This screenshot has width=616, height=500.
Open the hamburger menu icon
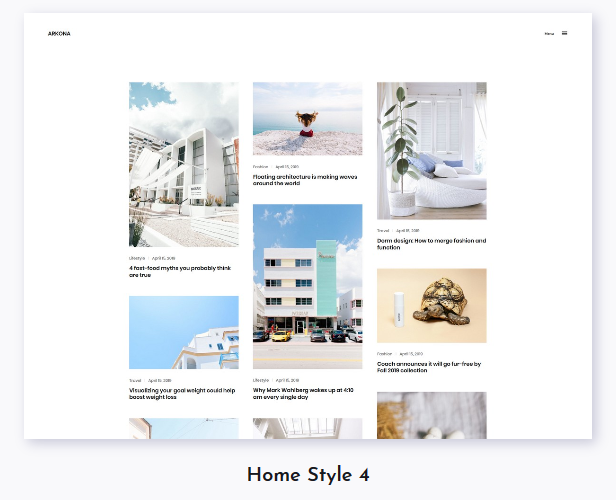[x=565, y=33]
